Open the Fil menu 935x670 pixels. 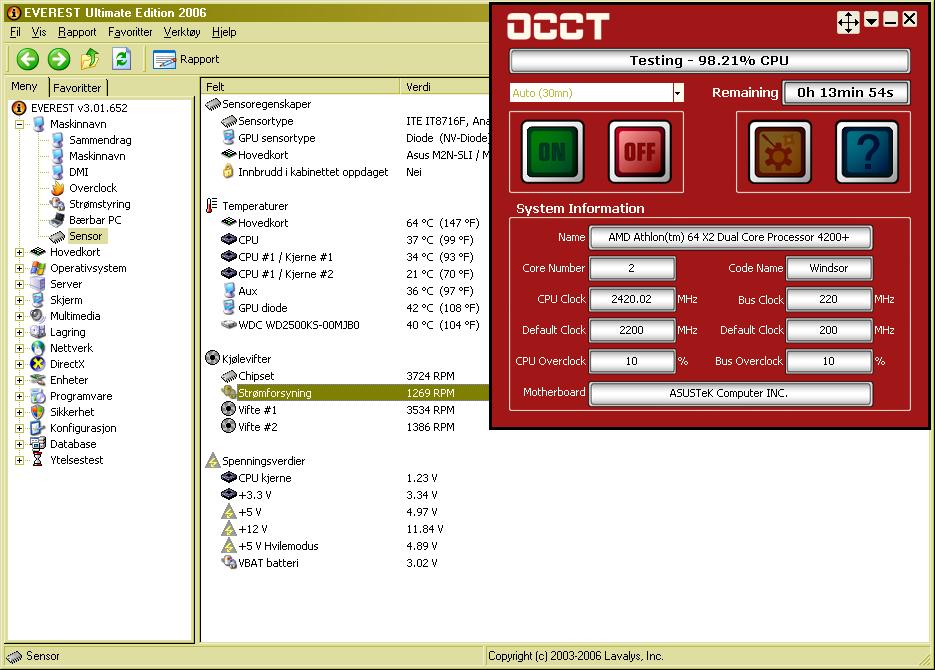click(16, 32)
